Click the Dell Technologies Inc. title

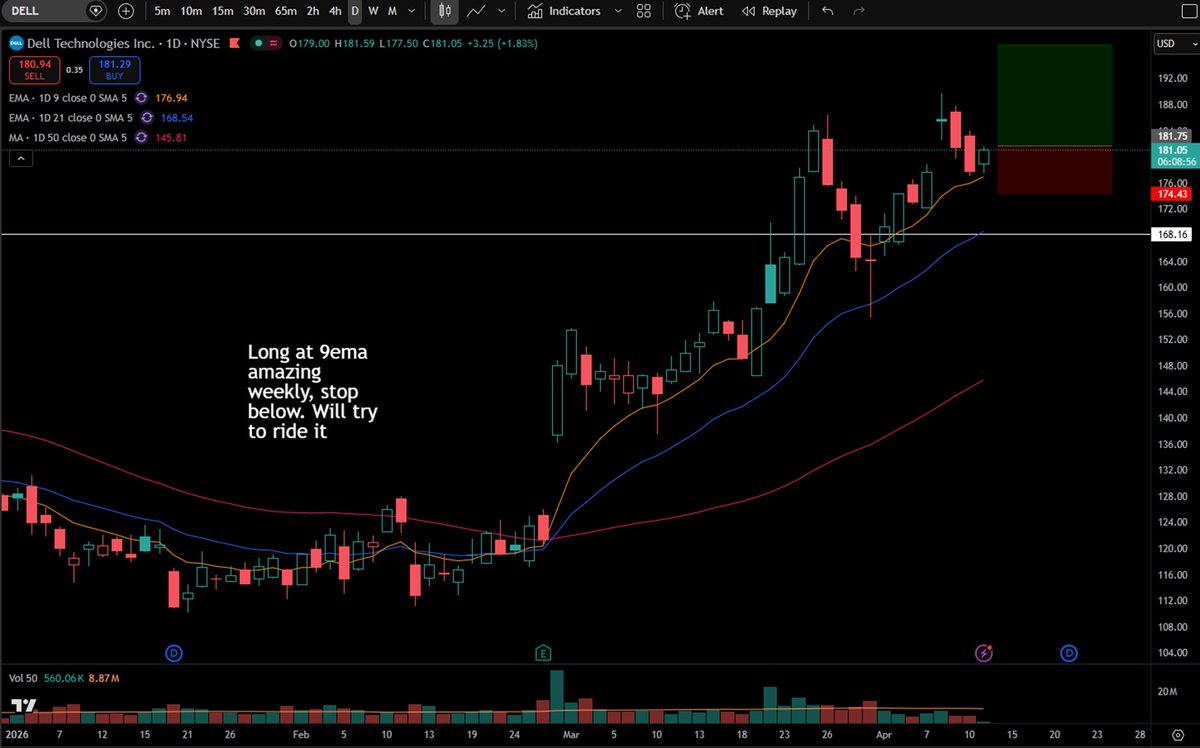pyautogui.click(x=90, y=43)
